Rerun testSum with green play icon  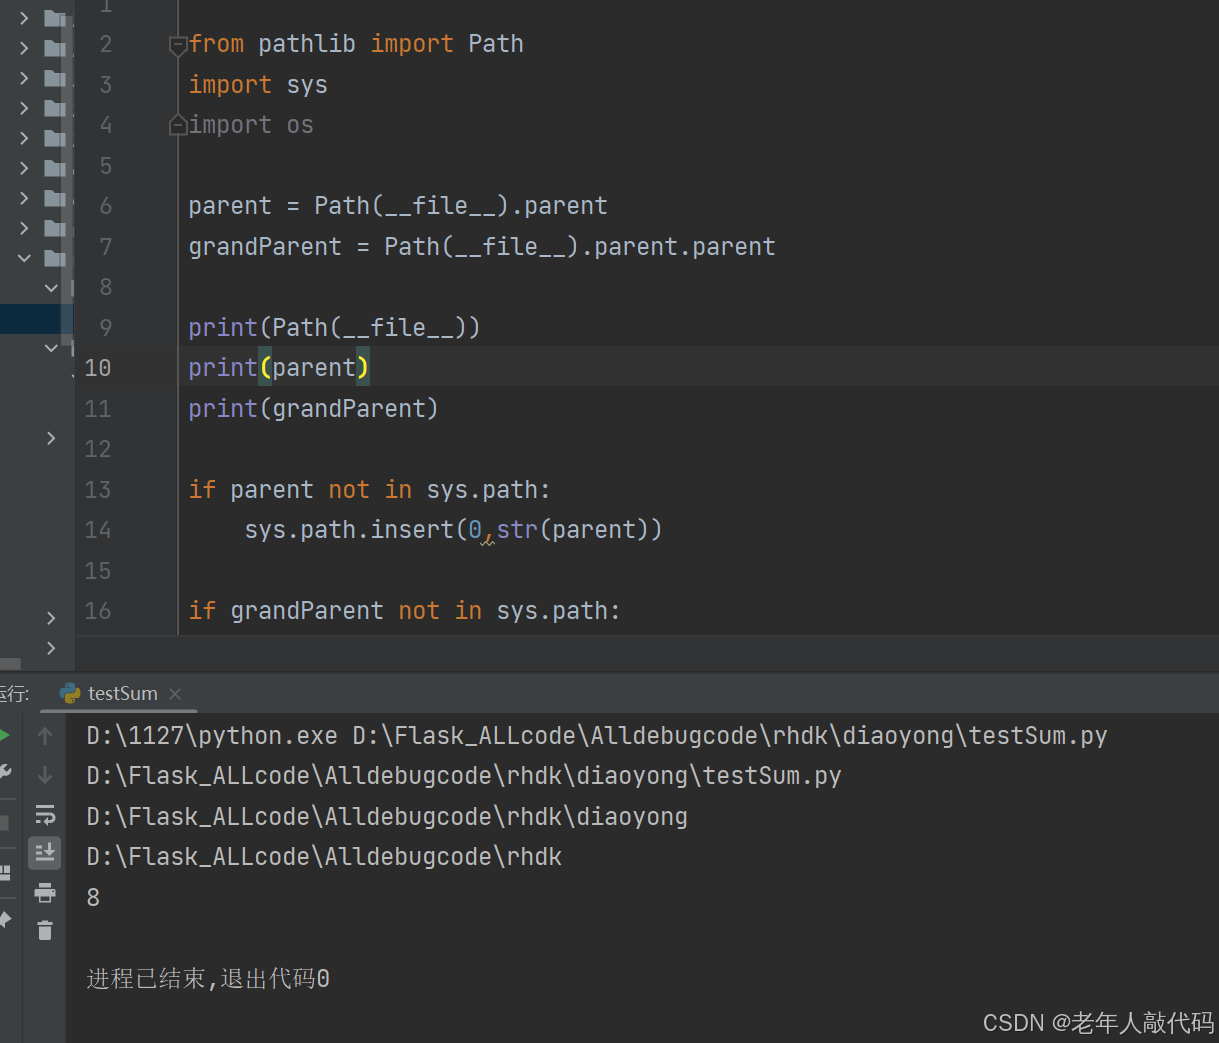tap(4, 736)
